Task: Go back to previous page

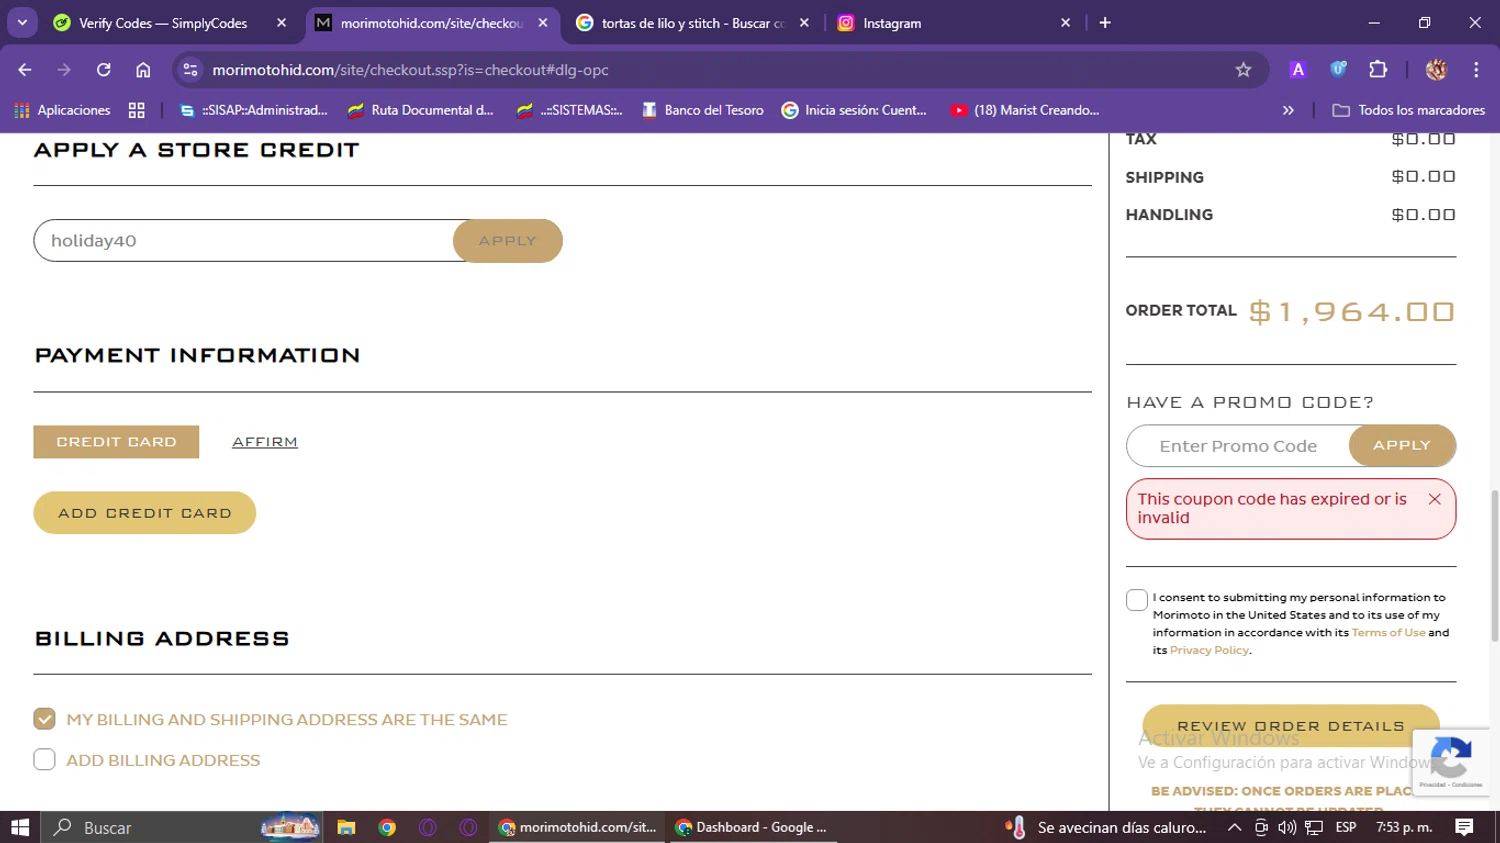Action: click(25, 70)
